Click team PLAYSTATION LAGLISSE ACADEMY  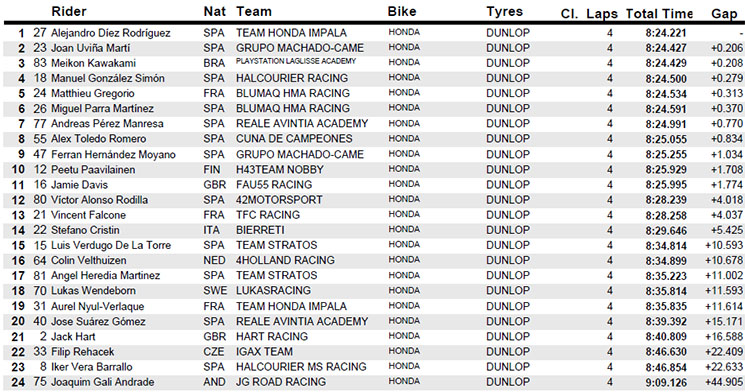[296, 61]
